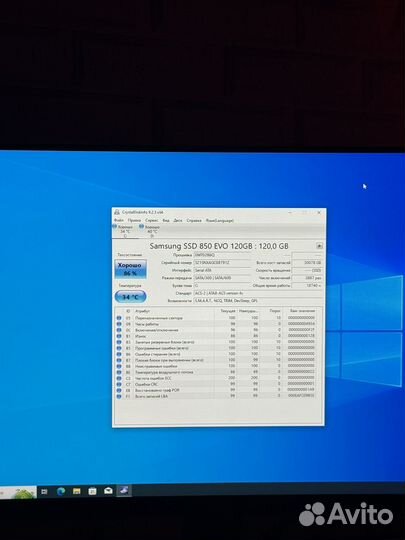405x540 pixels.
Task: Open File Explorer from the taskbar
Action: tap(76, 491)
